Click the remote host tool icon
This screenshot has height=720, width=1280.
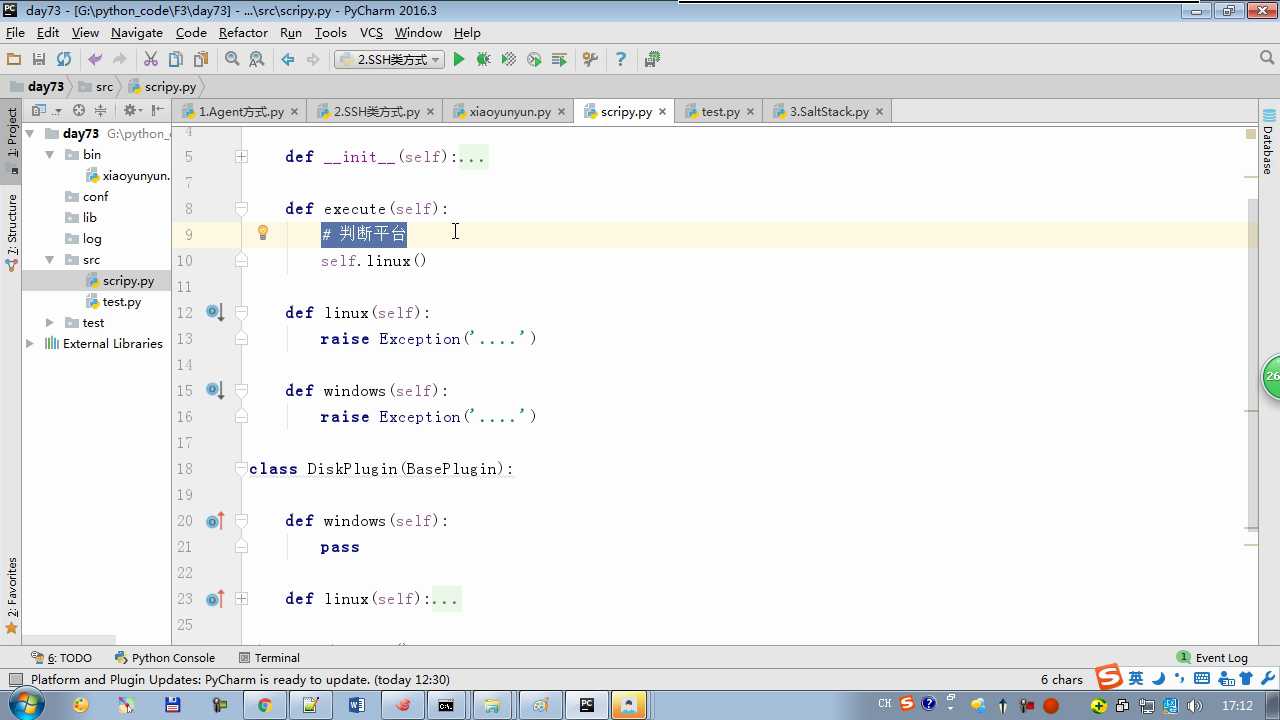[652, 60]
